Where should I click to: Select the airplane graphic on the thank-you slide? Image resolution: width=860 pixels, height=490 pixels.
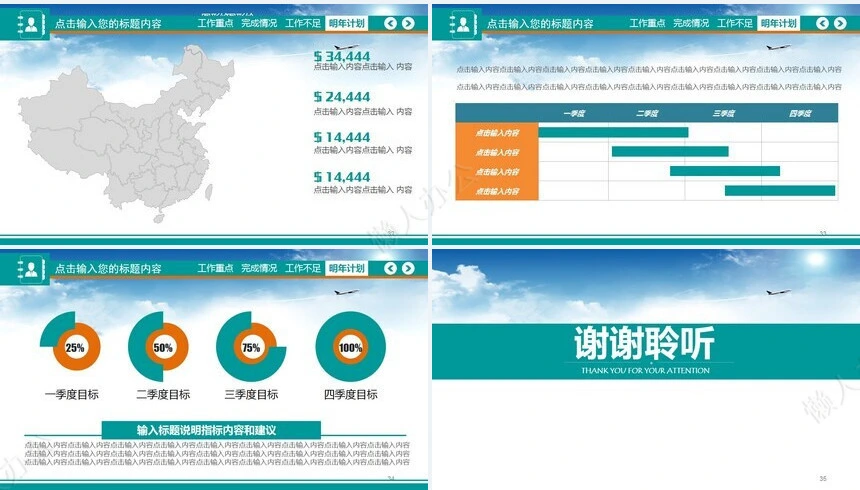[x=778, y=292]
